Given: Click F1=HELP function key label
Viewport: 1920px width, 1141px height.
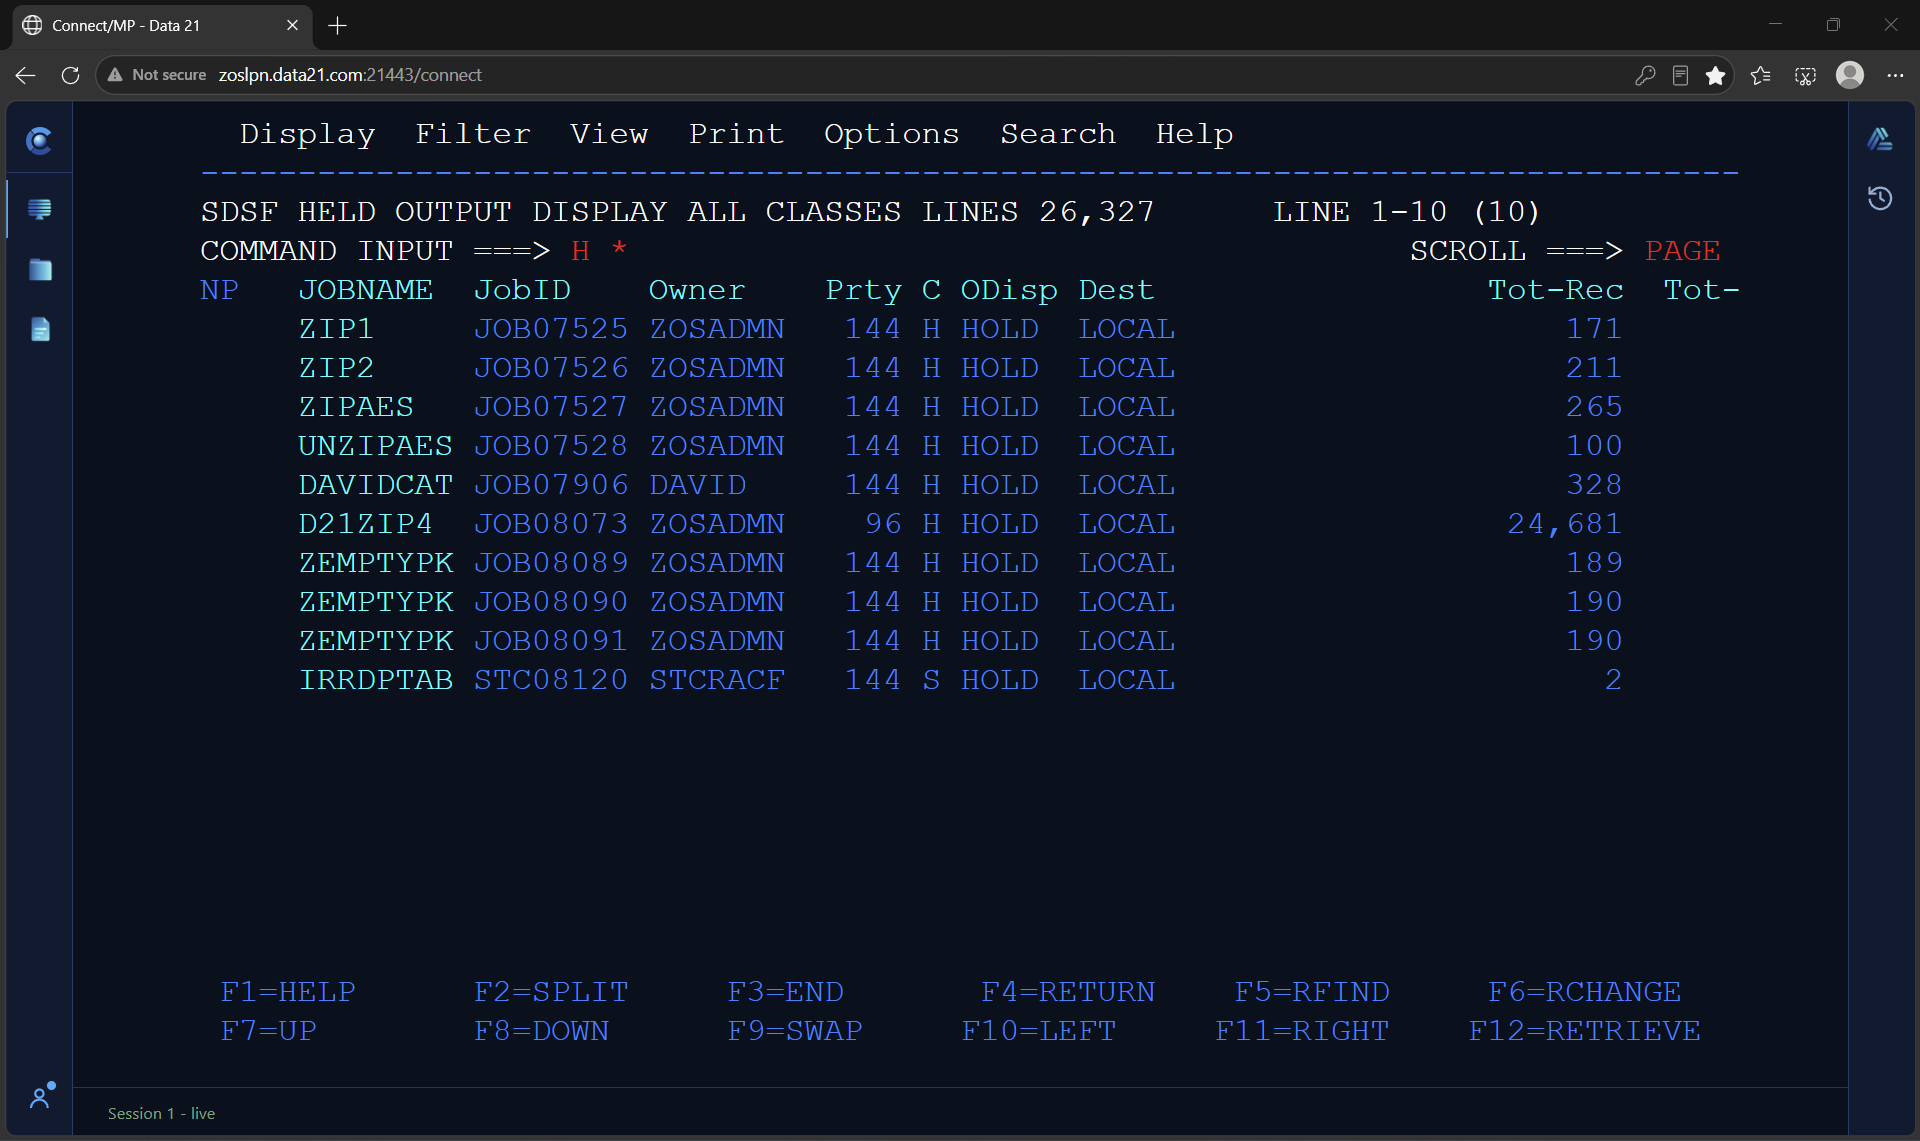Looking at the screenshot, I should 288,992.
